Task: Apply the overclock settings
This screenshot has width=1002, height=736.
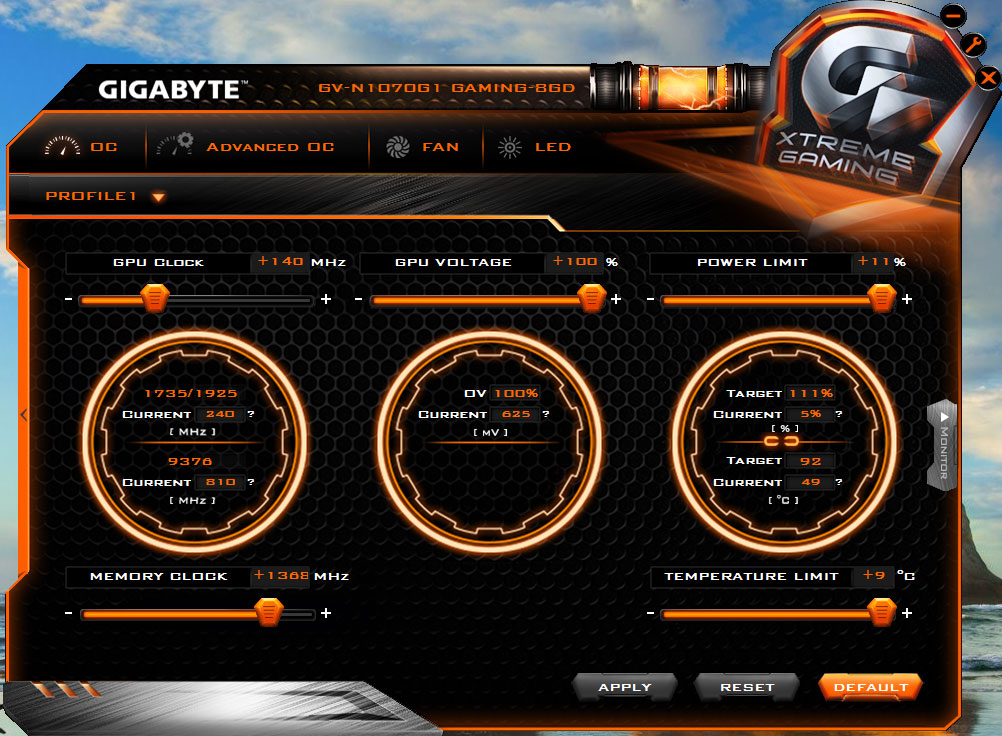Action: (x=624, y=687)
